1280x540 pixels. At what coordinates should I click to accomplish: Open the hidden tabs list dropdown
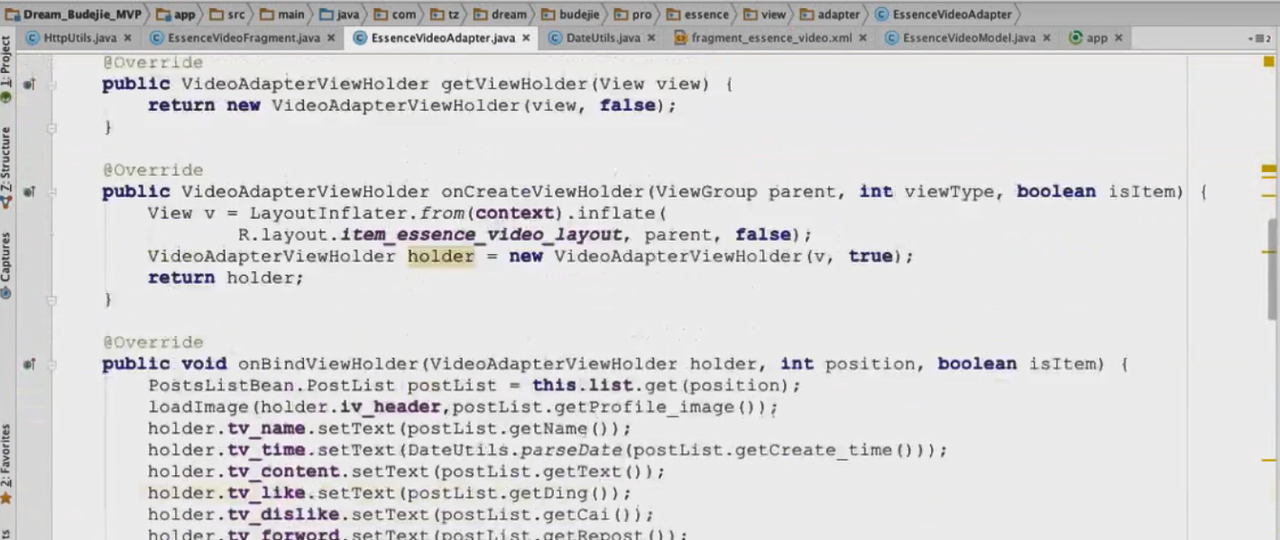1261,38
